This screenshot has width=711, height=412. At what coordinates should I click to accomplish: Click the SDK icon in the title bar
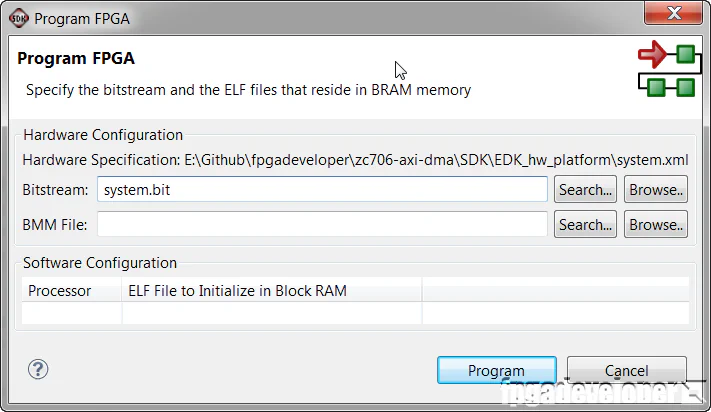click(19, 18)
